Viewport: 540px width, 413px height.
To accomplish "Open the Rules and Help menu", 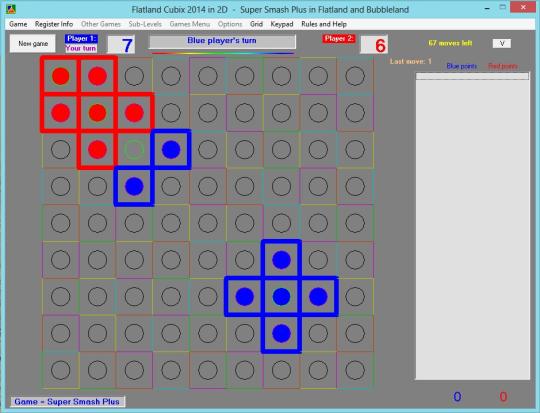I will 324,24.
